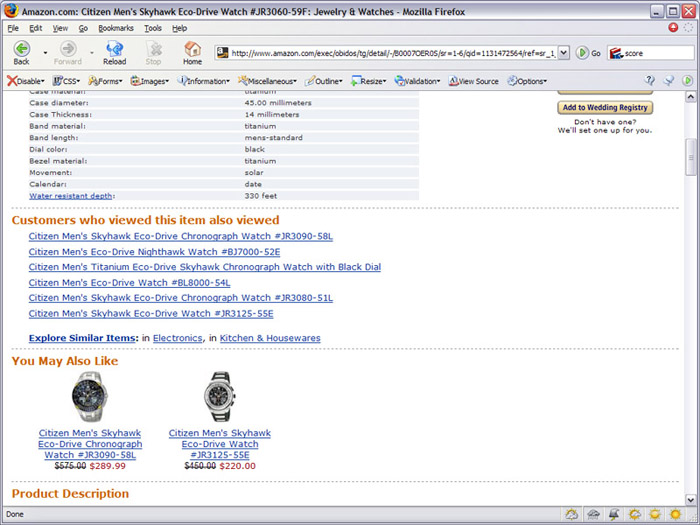Open the Water resistant depth link
Screen dimensions: 700x525
71,196
